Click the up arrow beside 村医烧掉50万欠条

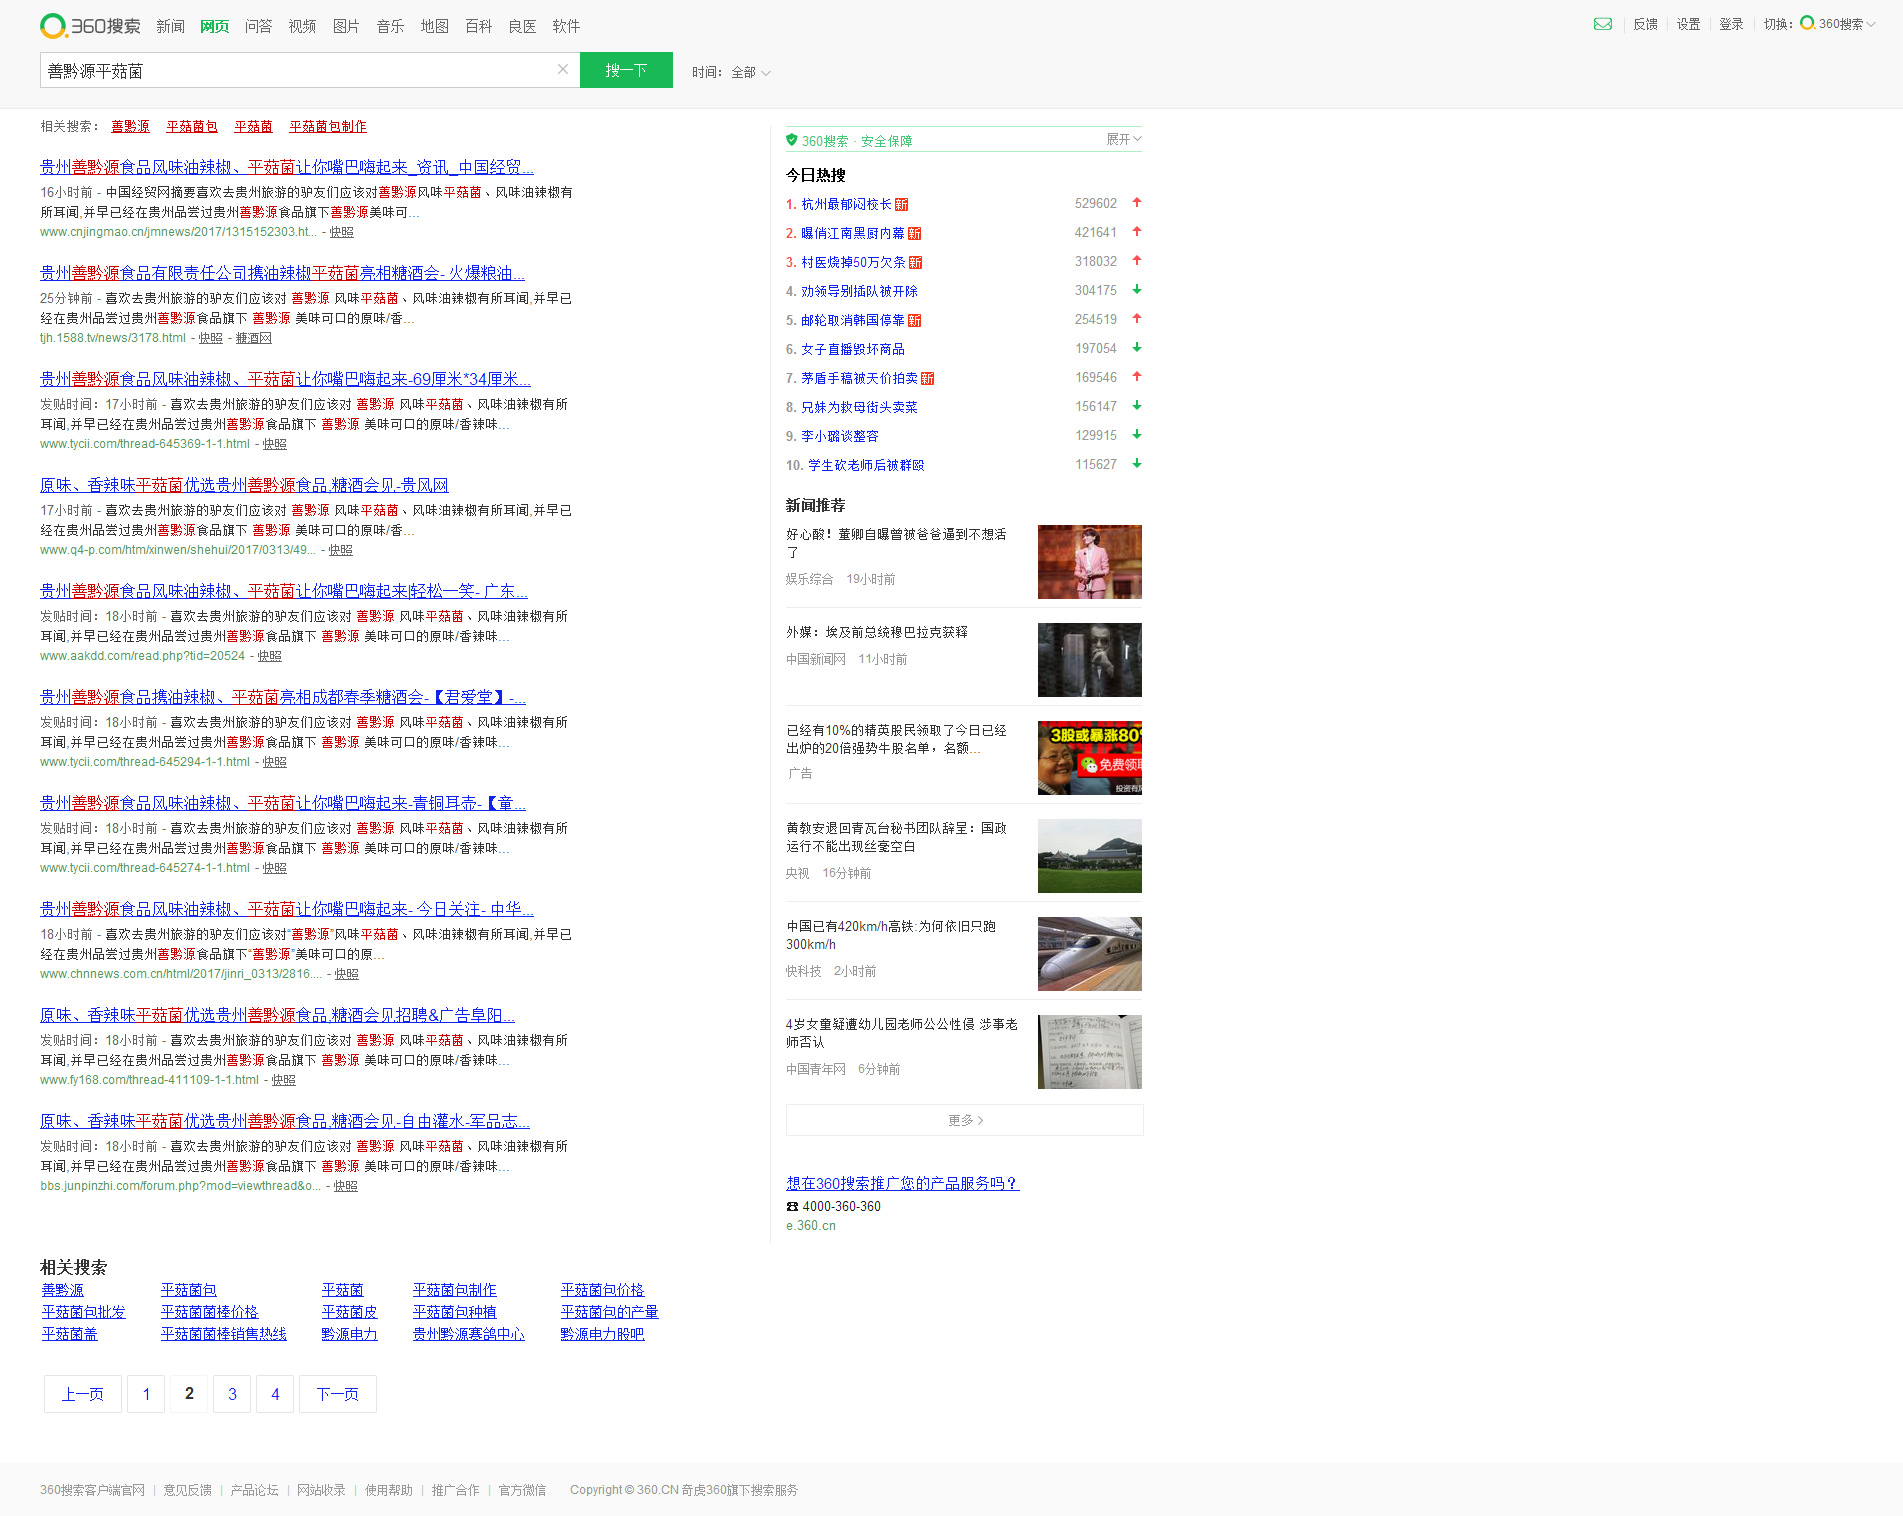tap(1137, 261)
